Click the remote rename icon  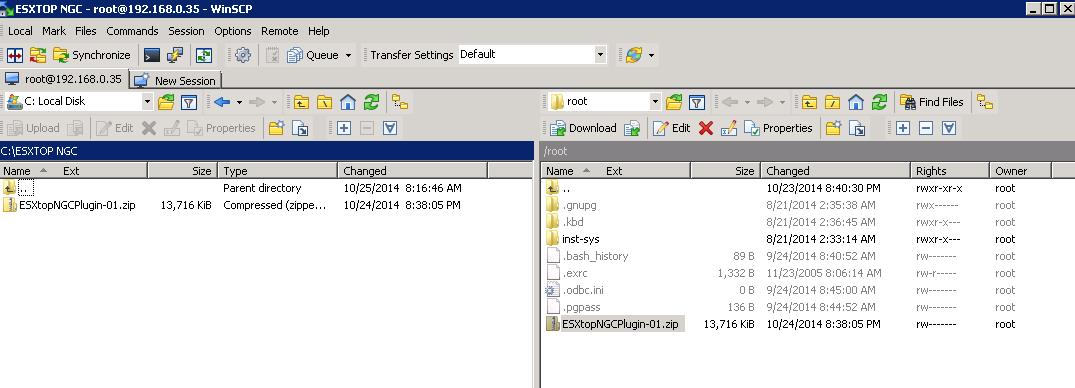click(729, 128)
